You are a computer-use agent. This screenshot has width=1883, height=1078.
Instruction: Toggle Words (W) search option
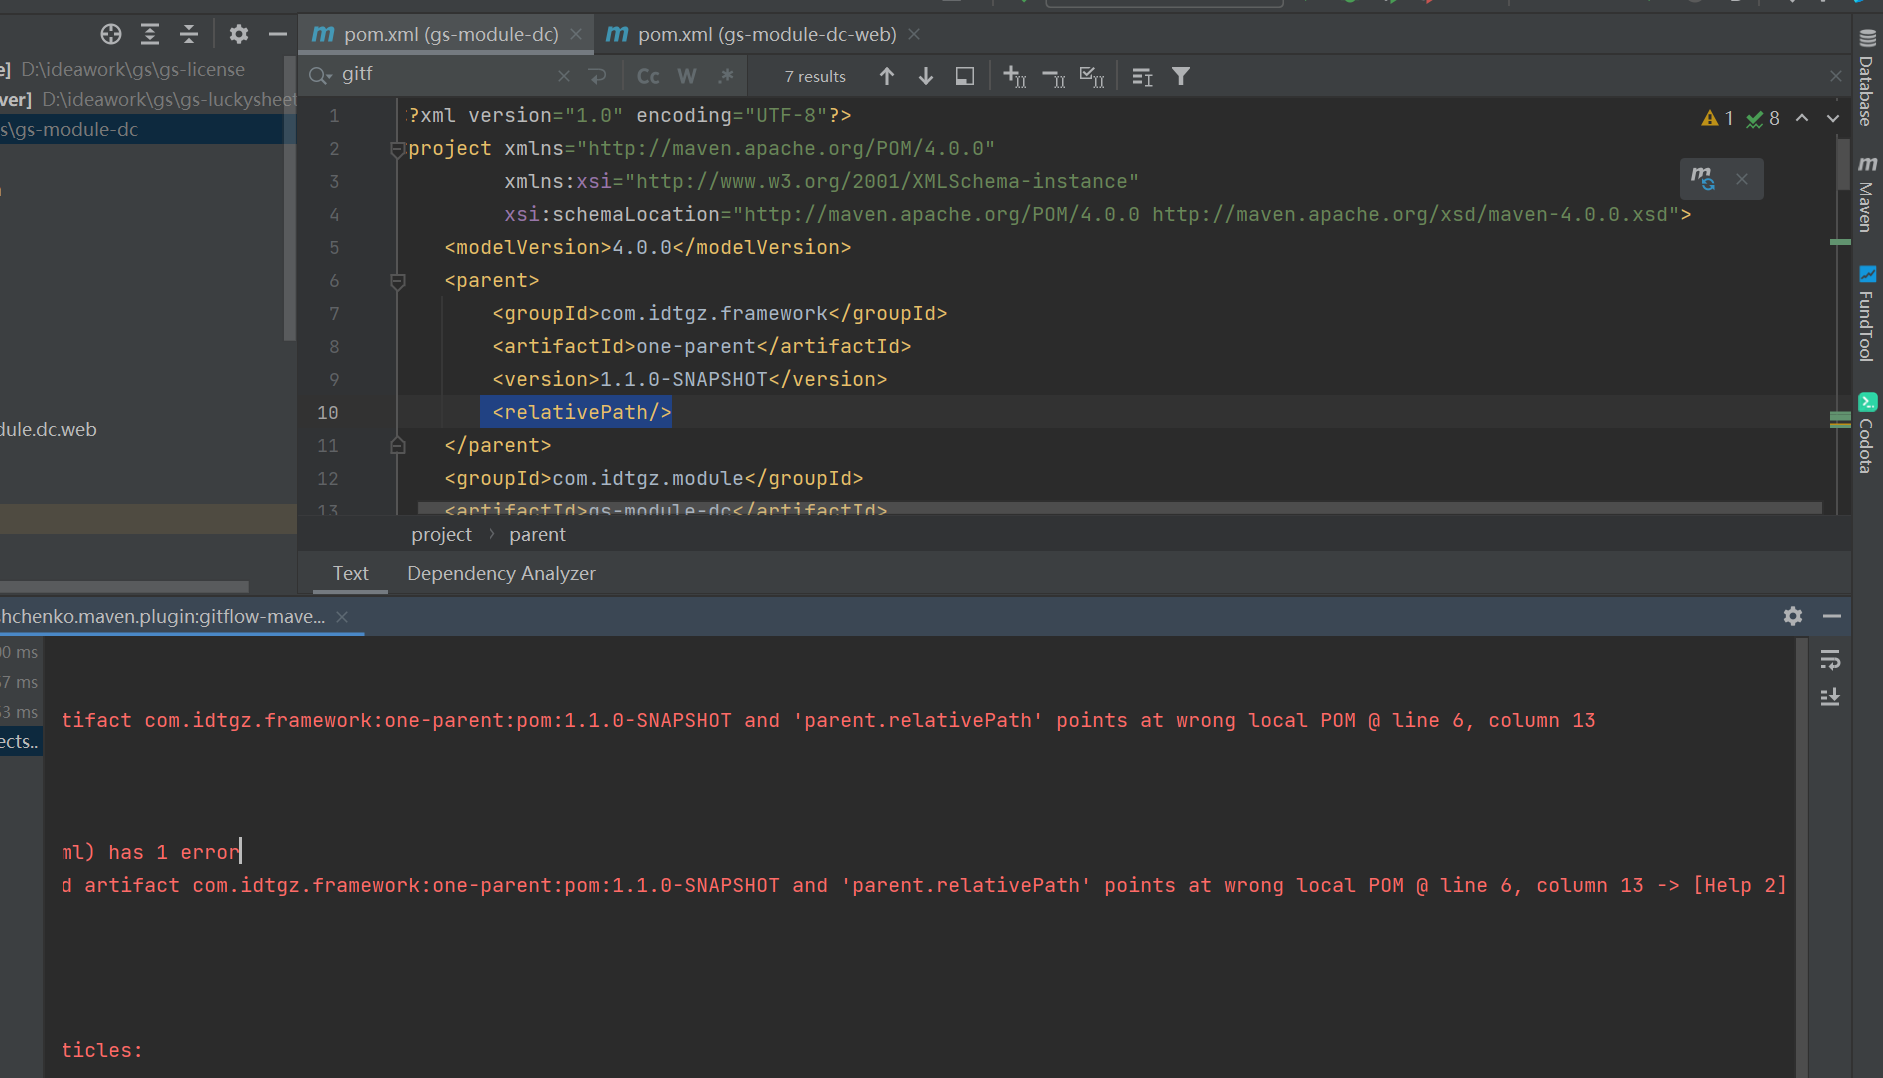point(687,76)
